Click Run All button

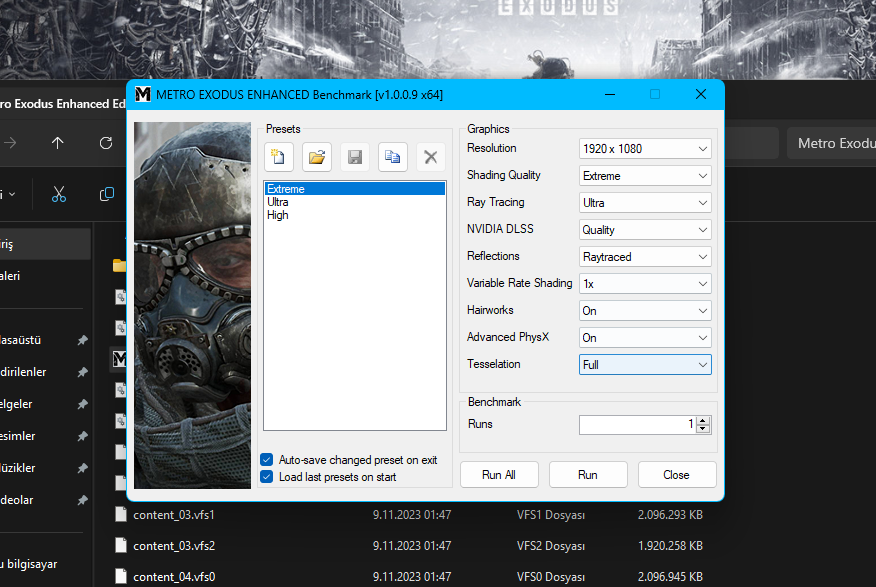pyautogui.click(x=499, y=475)
